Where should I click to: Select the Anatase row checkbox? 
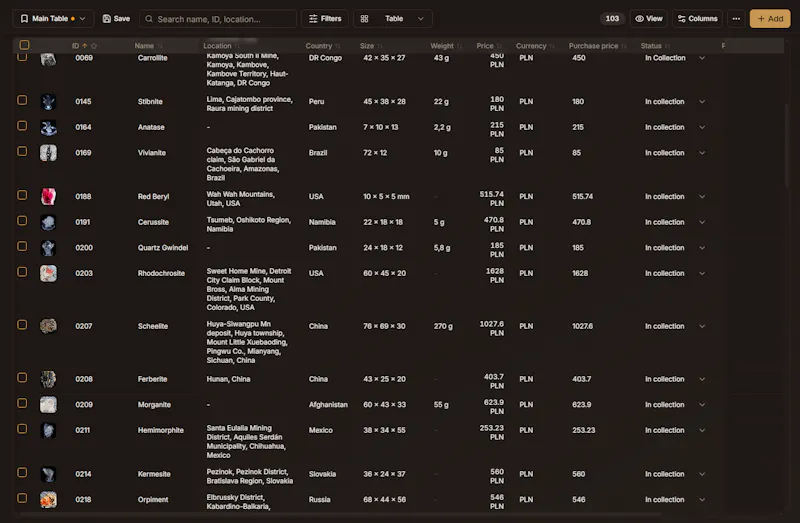pos(22,126)
